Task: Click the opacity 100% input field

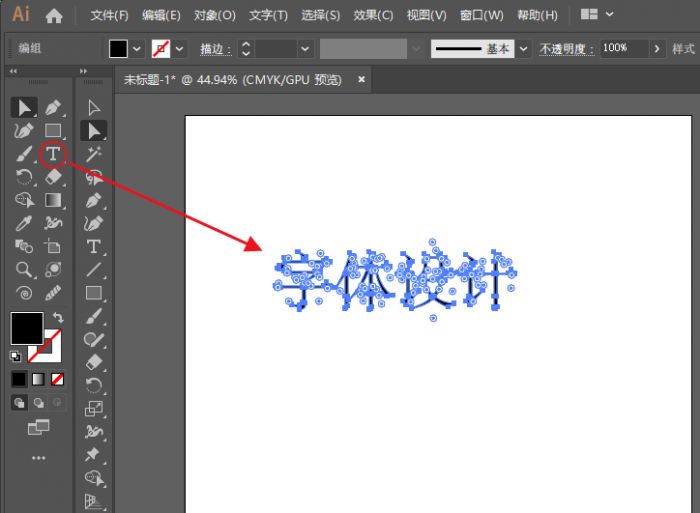Action: point(622,48)
